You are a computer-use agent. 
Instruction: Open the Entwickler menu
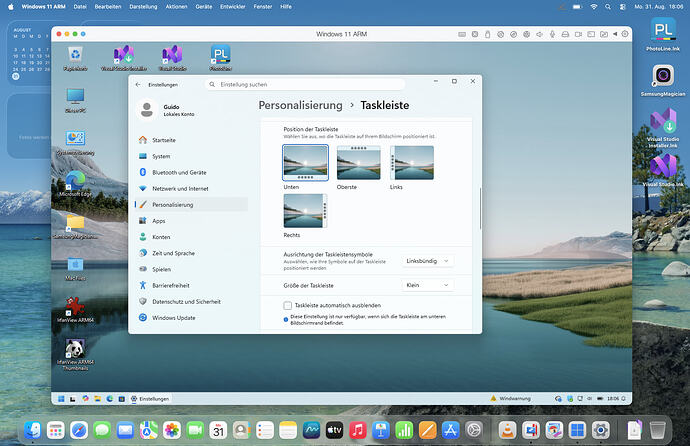233,7
